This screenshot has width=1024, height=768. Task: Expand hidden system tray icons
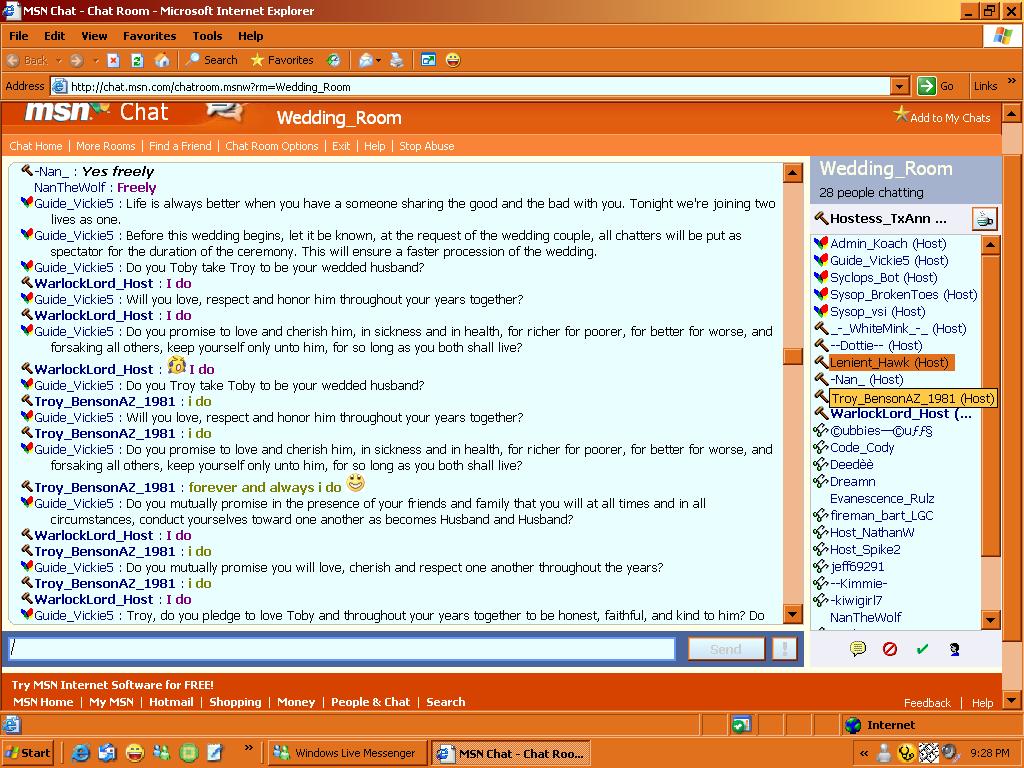pyautogui.click(x=864, y=753)
